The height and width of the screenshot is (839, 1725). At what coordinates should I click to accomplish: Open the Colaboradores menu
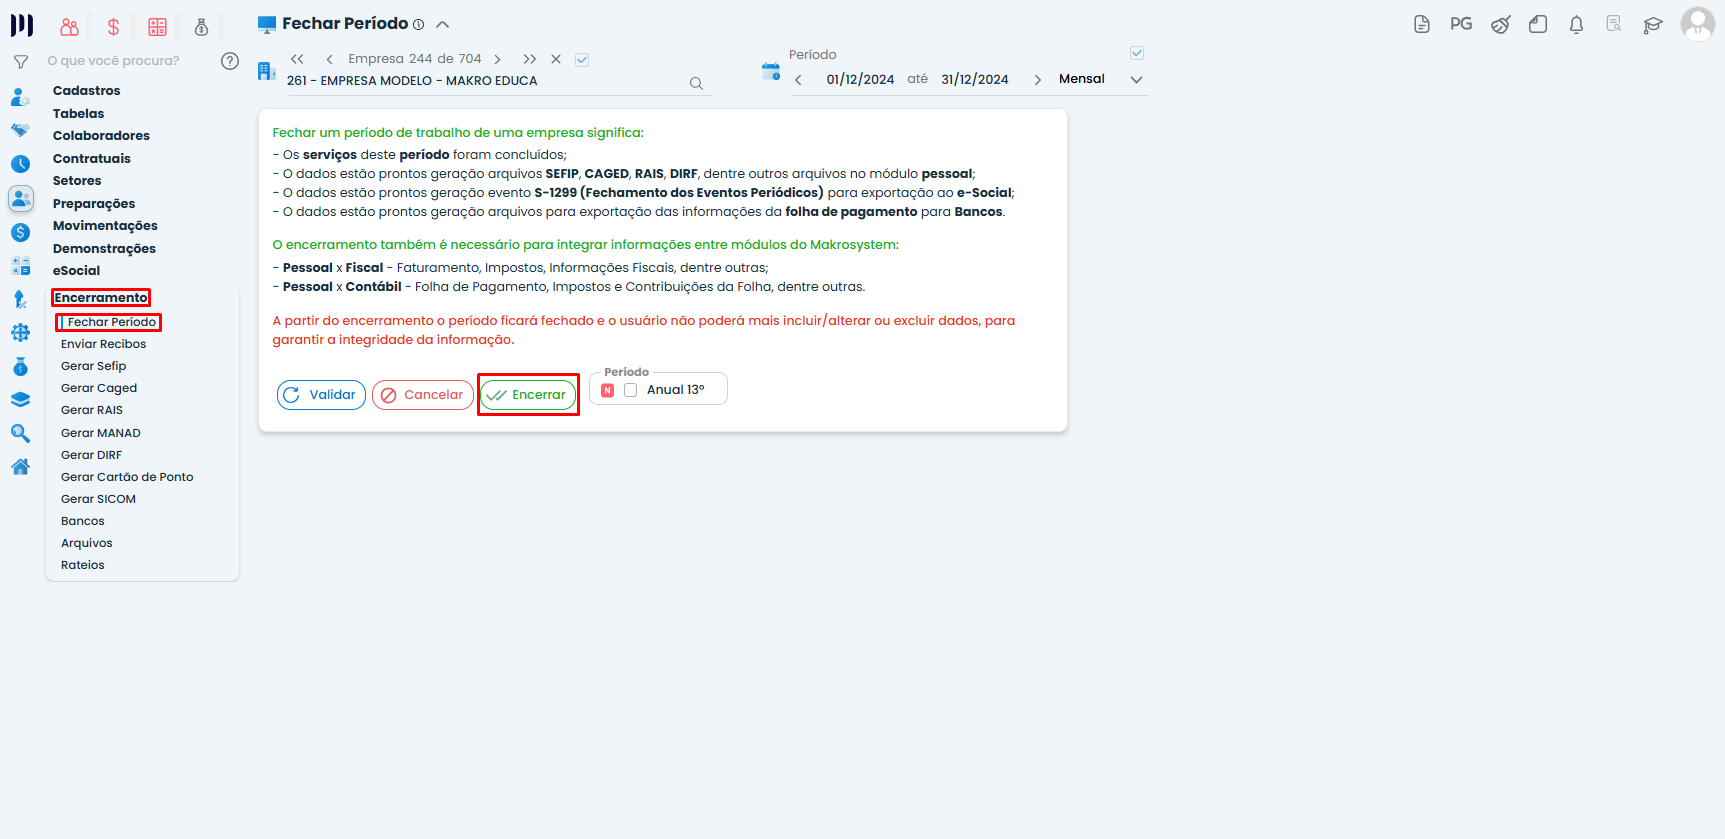point(101,136)
